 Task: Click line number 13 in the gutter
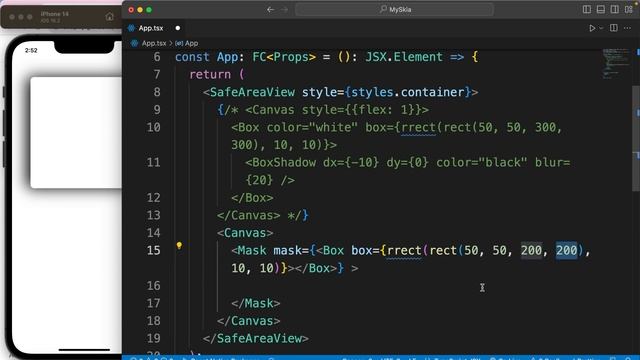coord(153,215)
